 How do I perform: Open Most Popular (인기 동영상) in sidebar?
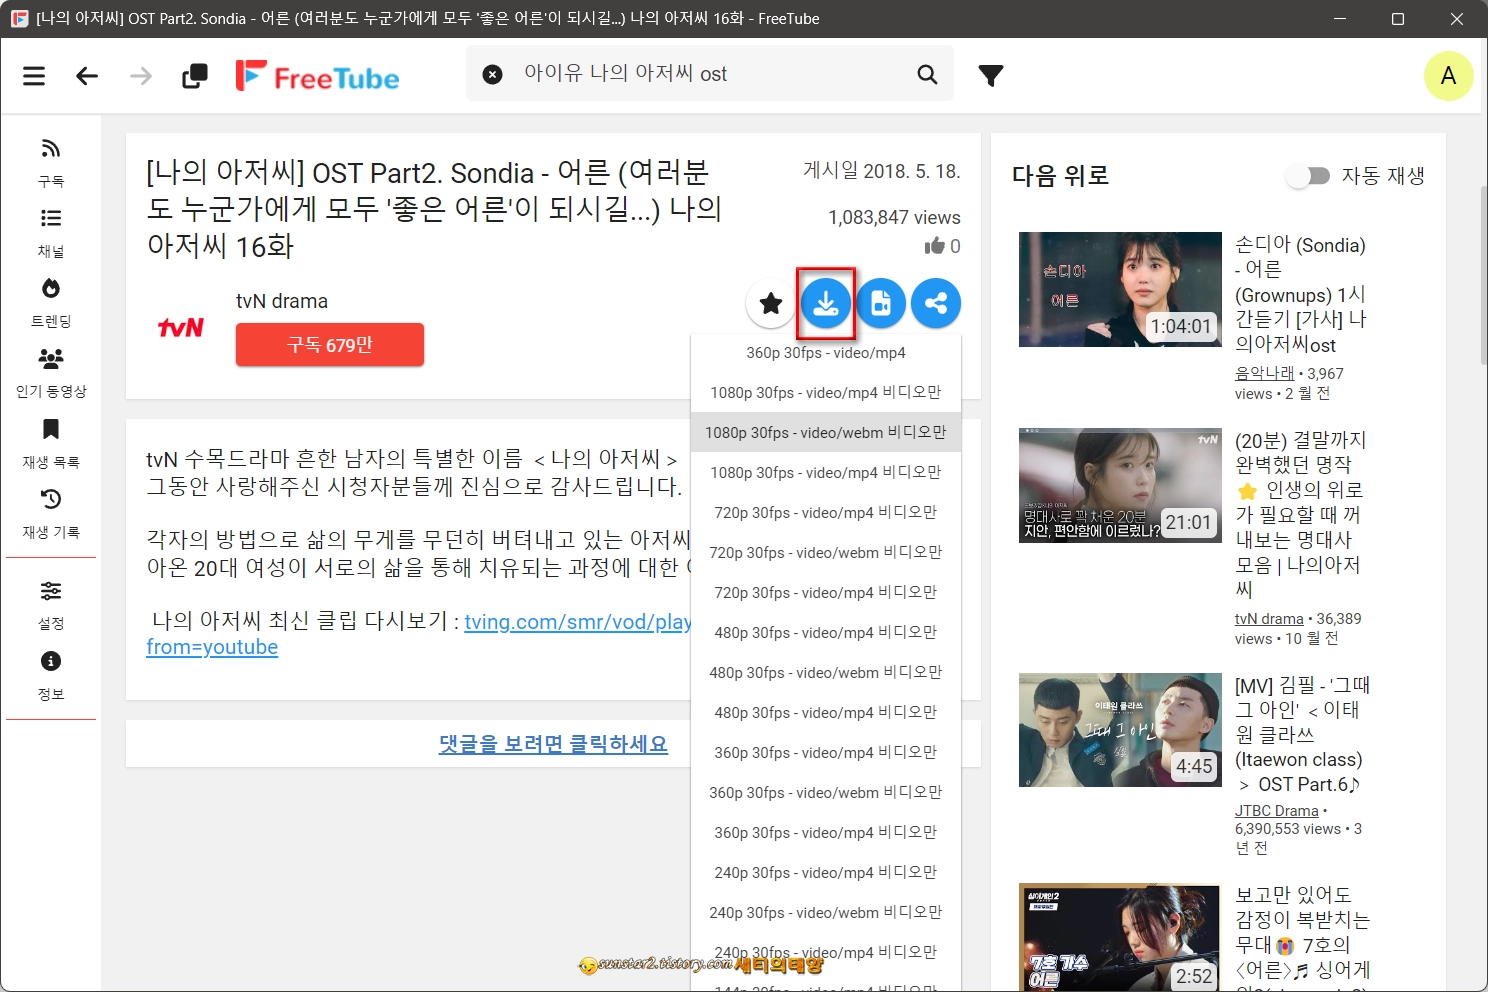click(x=51, y=373)
